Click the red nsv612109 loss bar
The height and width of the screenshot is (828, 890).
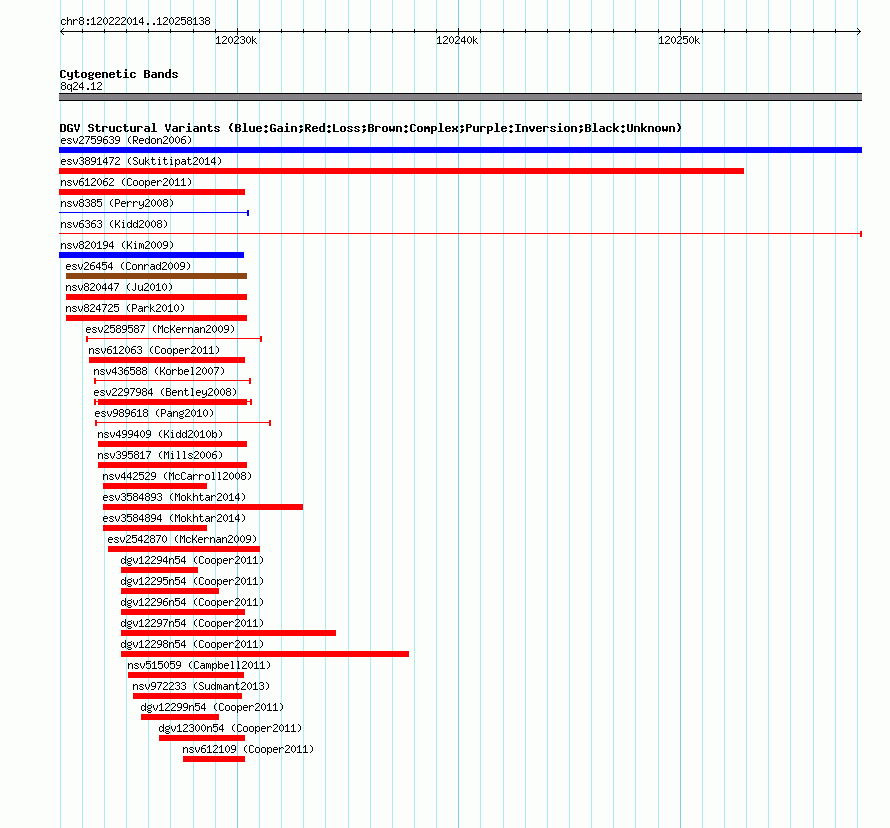pyautogui.click(x=214, y=759)
